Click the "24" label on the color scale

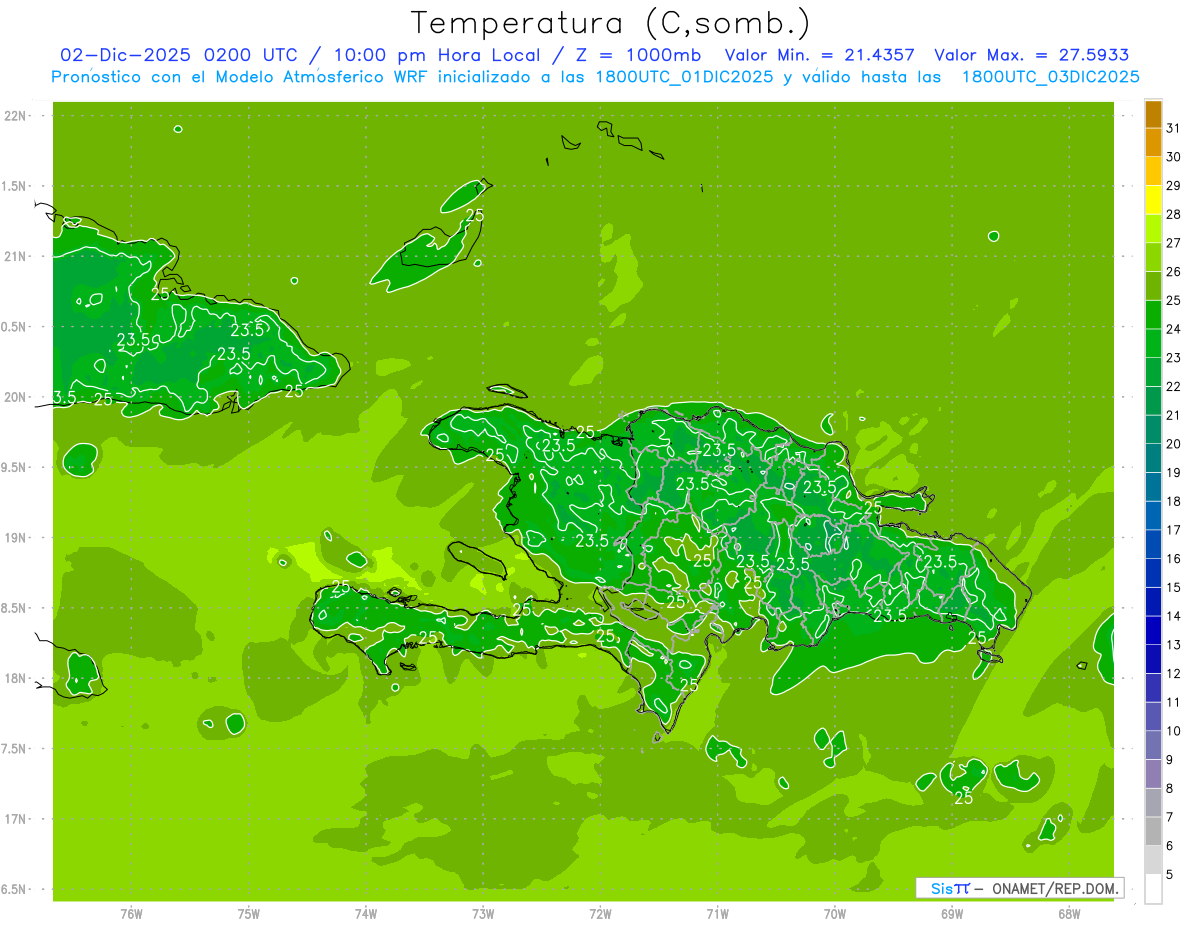tap(1174, 329)
